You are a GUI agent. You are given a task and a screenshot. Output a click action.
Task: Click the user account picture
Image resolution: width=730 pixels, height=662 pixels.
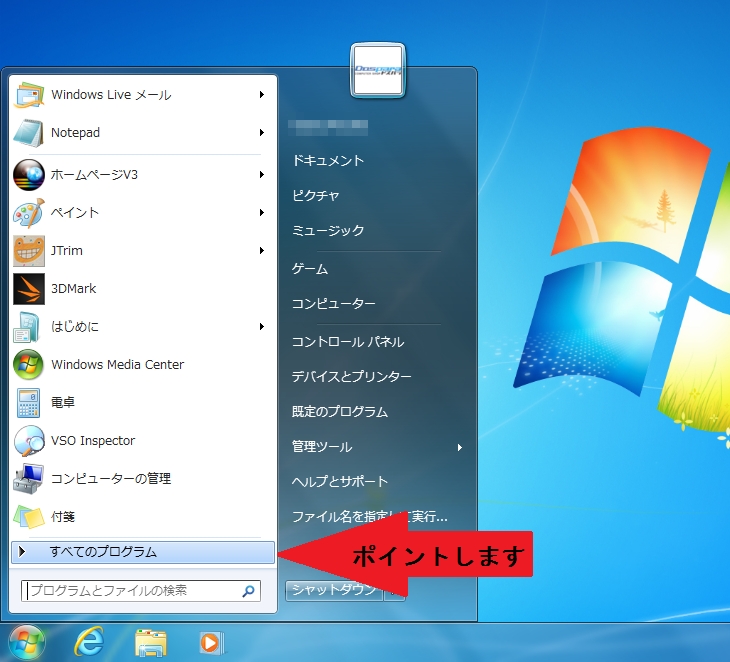[378, 70]
